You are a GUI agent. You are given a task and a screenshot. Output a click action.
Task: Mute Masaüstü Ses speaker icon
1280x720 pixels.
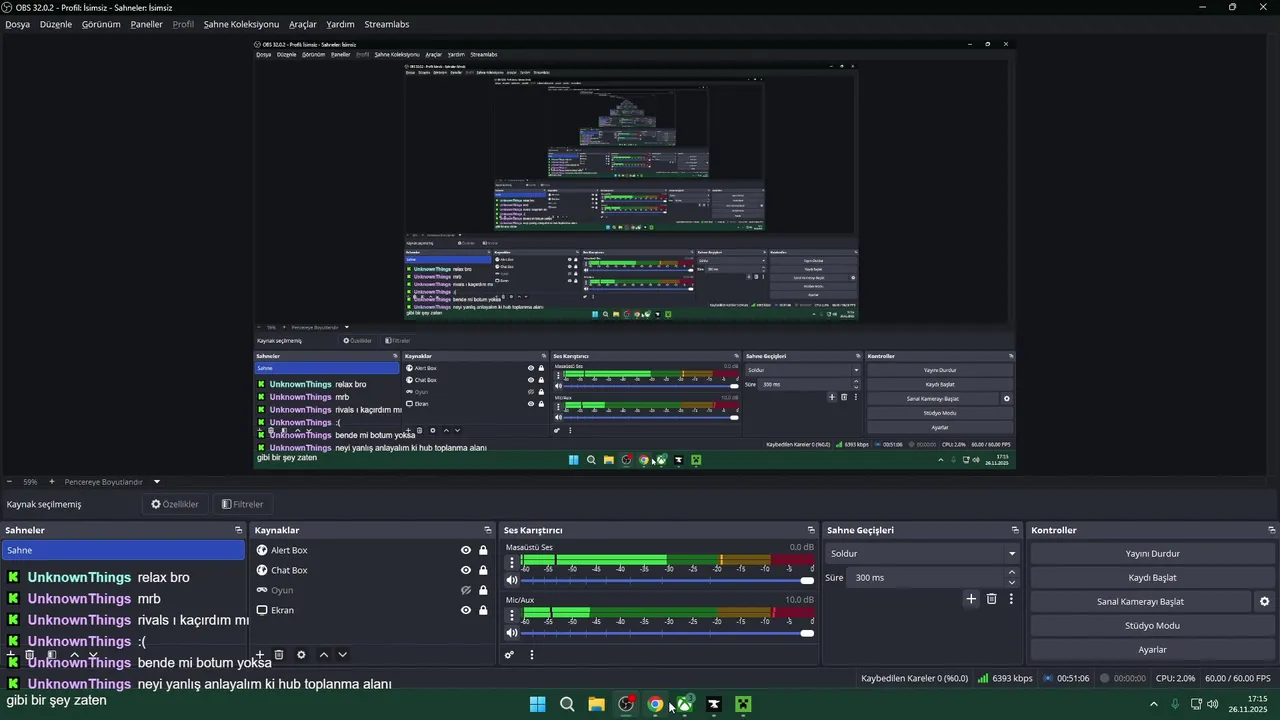[512, 580]
